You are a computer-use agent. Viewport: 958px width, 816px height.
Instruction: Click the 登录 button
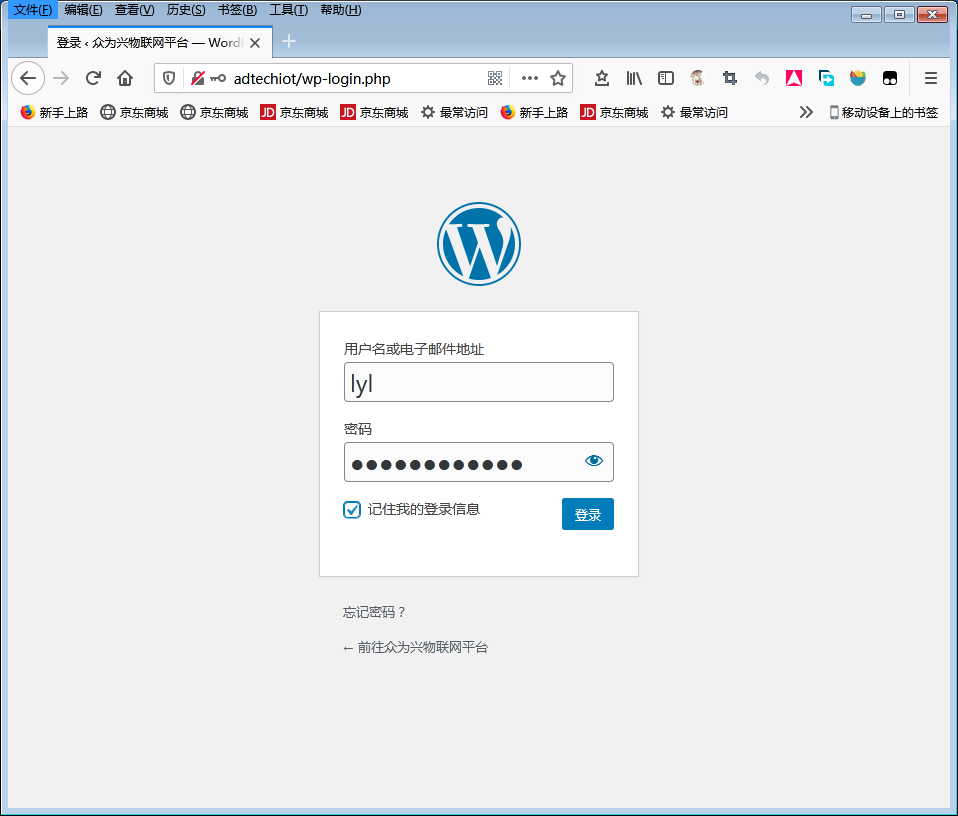[587, 514]
